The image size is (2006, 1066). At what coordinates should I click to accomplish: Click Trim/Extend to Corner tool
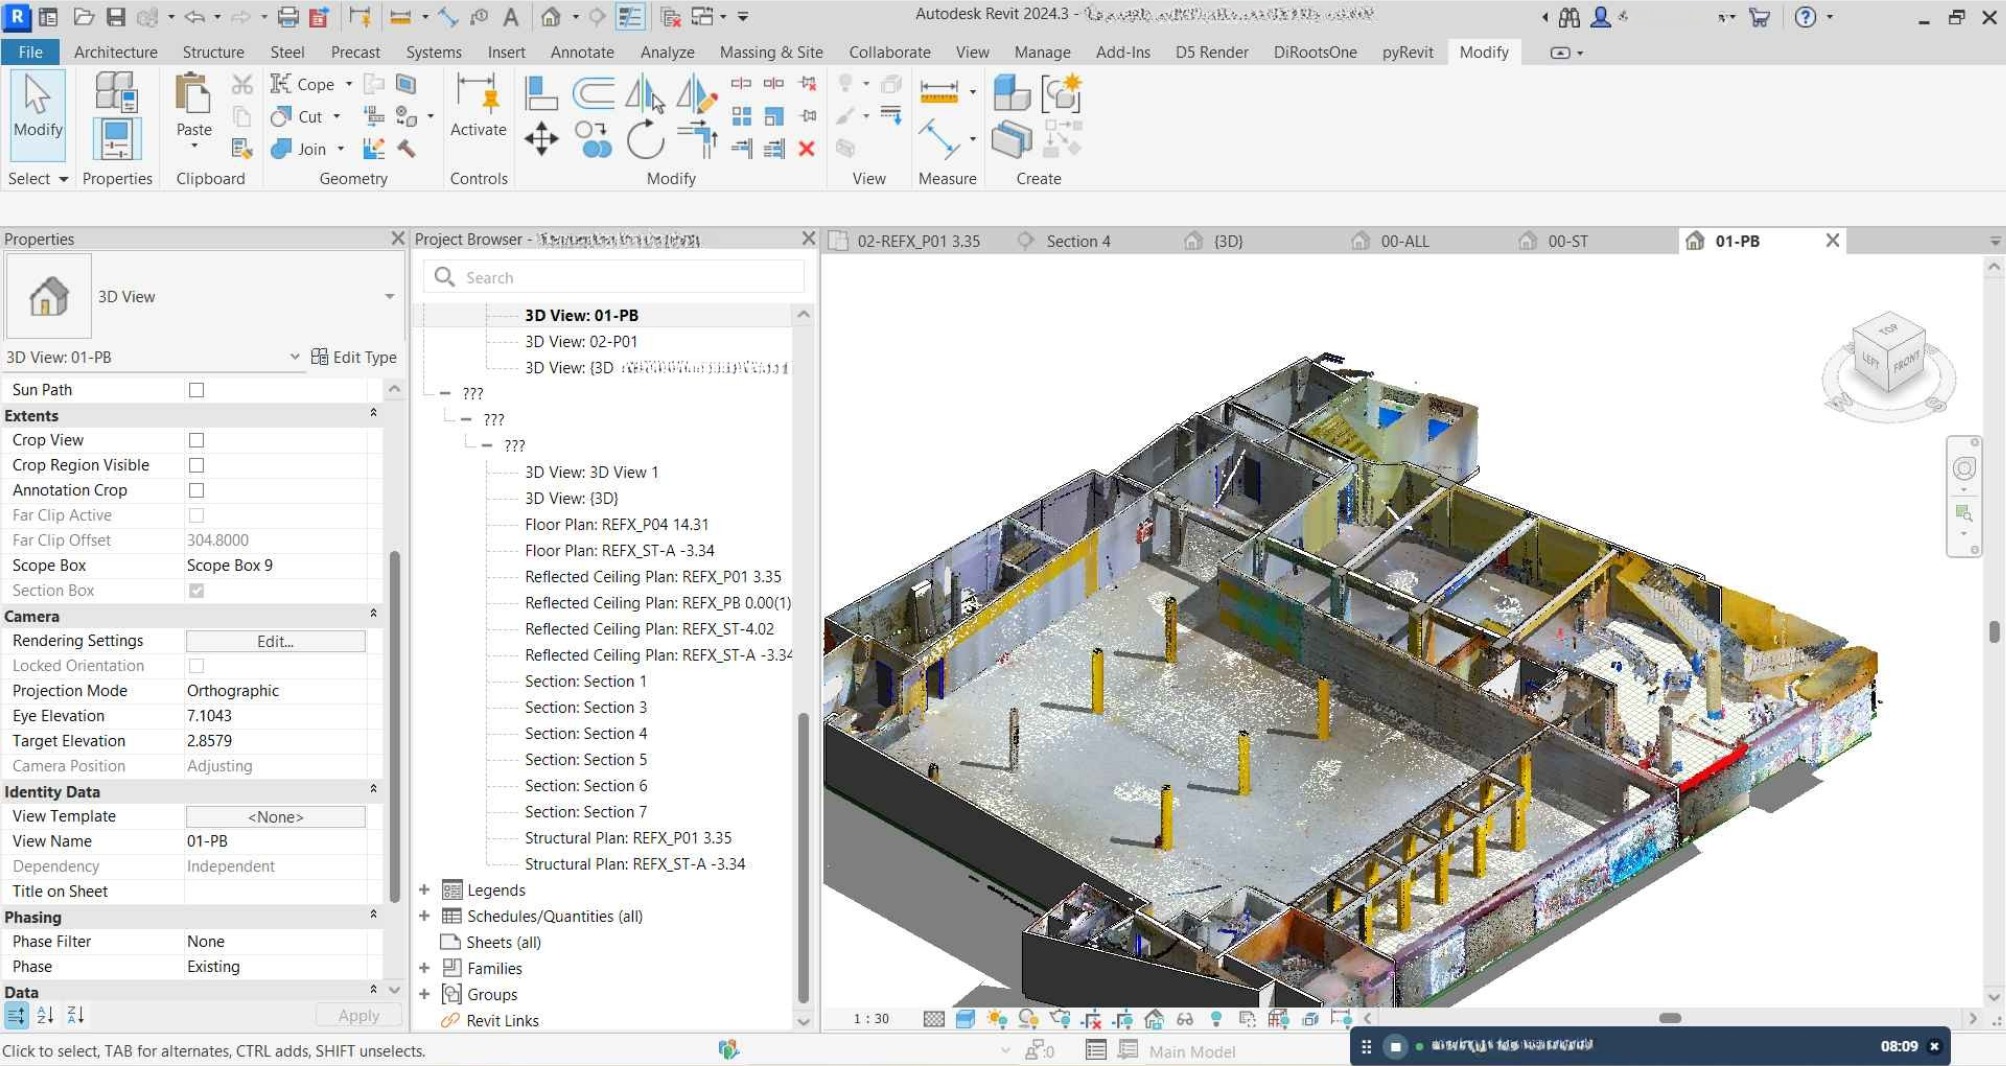[696, 138]
